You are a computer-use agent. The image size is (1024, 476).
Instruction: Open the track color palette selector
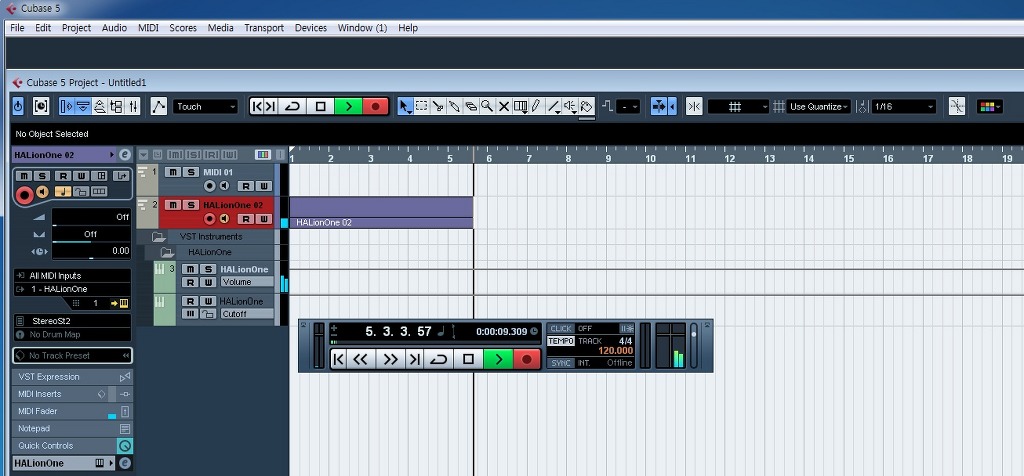click(x=990, y=106)
